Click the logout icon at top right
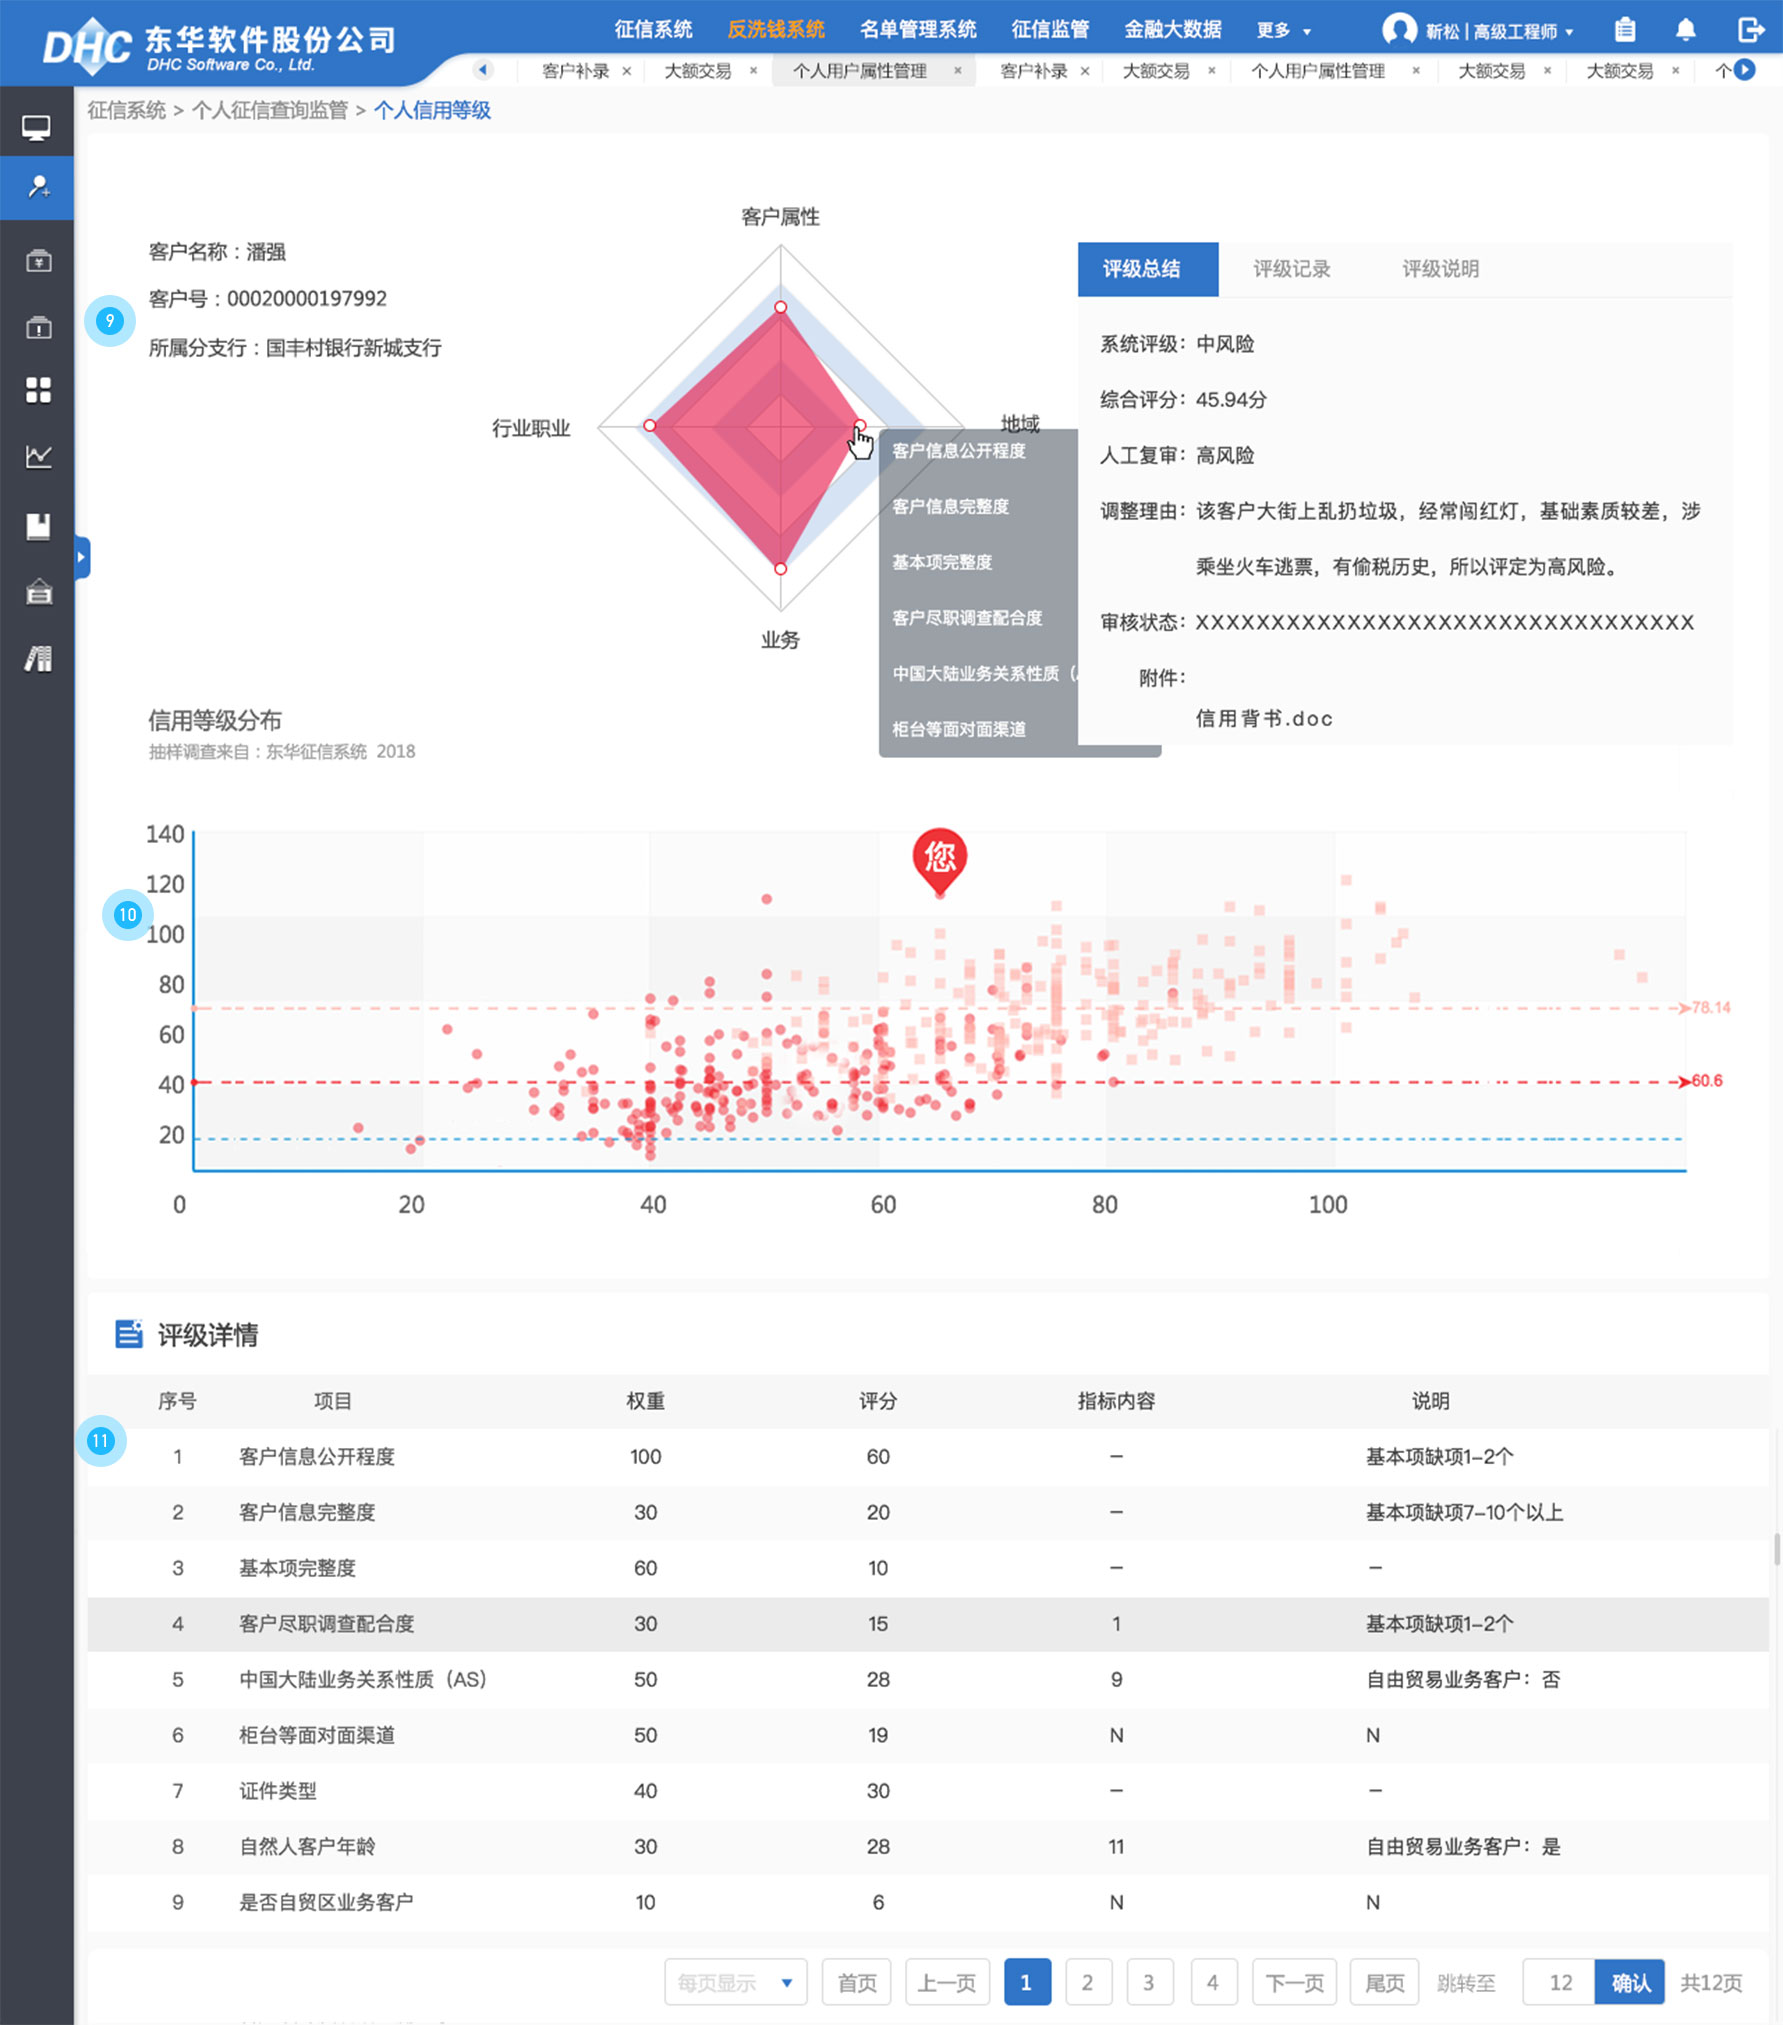The height and width of the screenshot is (2025, 1783). (1751, 30)
